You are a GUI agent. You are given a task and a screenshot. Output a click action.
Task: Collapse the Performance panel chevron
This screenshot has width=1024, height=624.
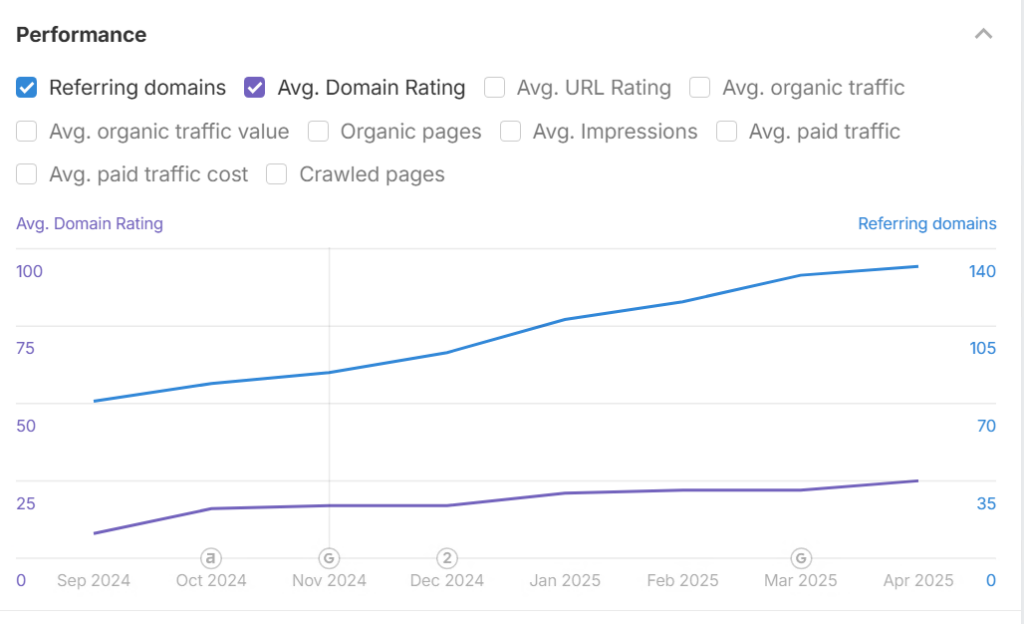click(983, 34)
